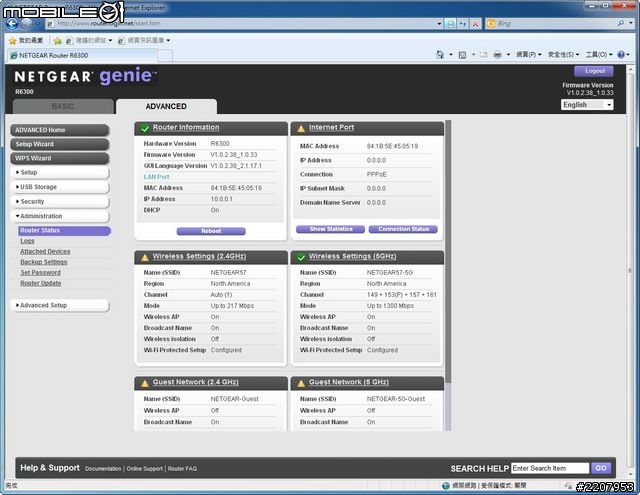Go back with the browser back arrow
The image size is (640, 495).
point(12,24)
